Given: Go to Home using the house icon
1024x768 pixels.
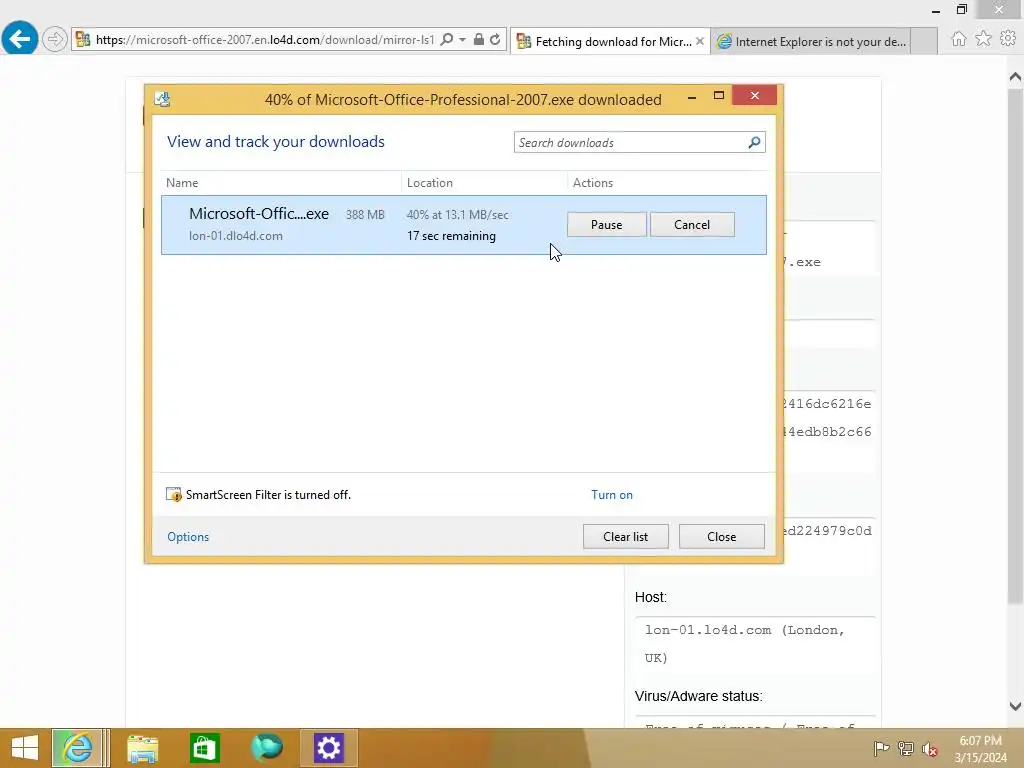Looking at the screenshot, I should (958, 39).
